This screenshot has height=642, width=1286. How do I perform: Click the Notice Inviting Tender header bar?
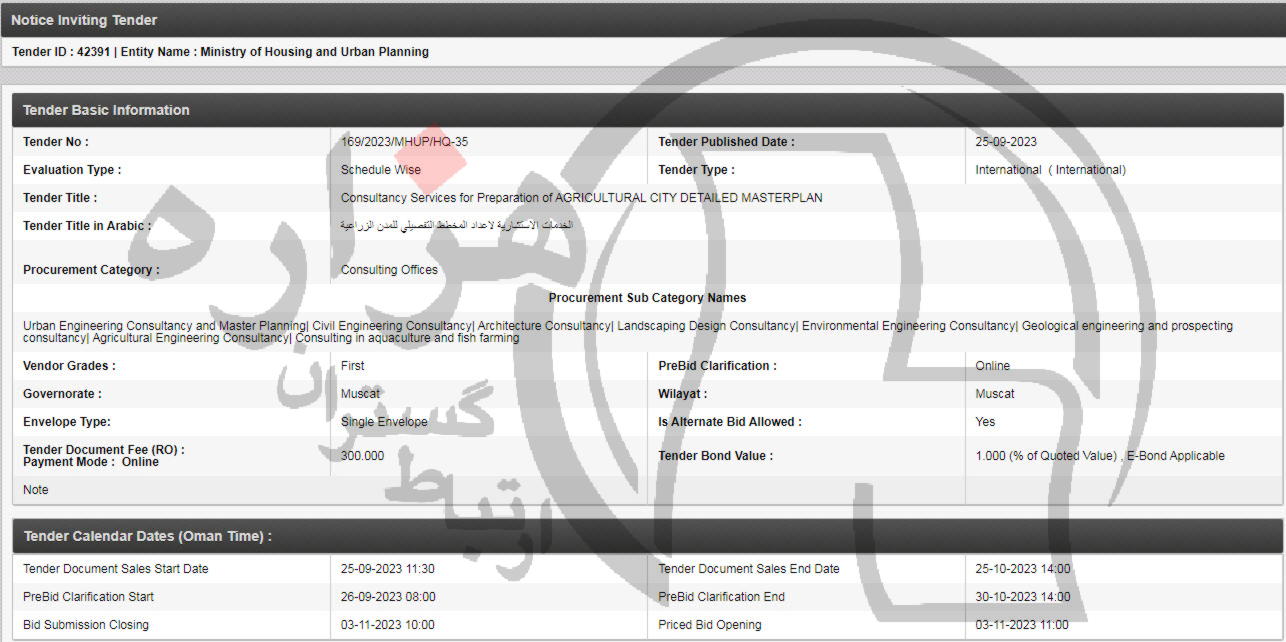(84, 20)
